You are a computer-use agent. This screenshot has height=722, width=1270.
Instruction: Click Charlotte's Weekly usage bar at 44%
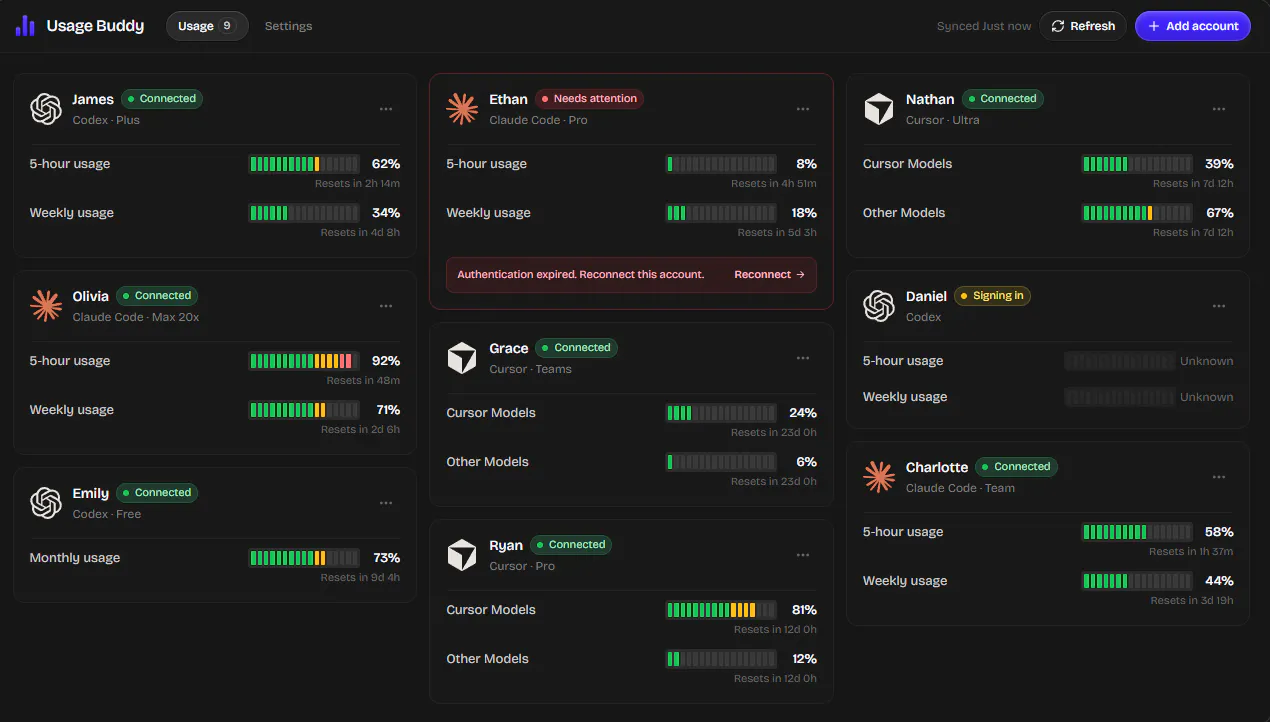click(1137, 581)
